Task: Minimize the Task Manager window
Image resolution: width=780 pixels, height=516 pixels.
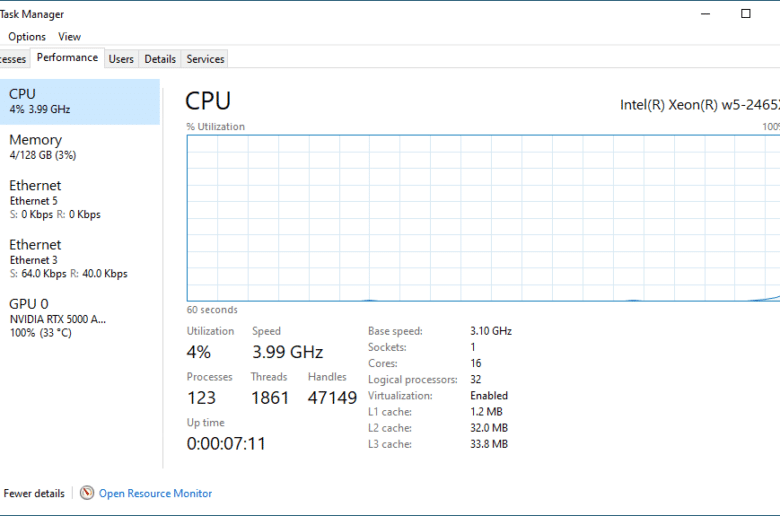Action: (705, 14)
